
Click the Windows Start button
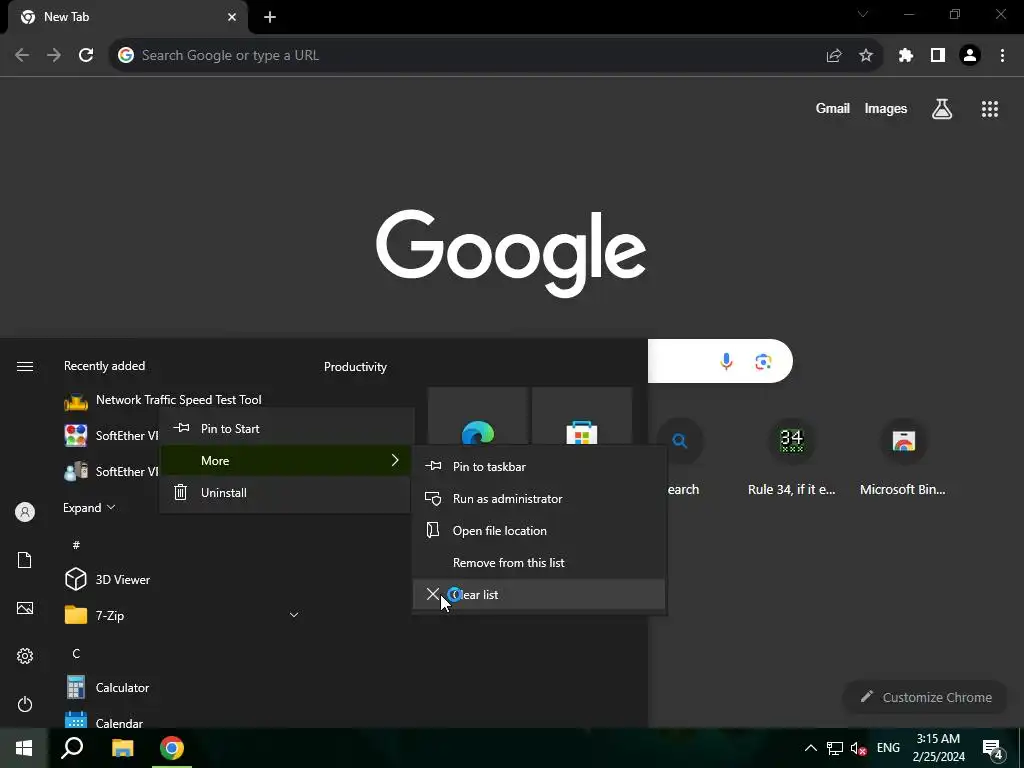click(x=24, y=748)
